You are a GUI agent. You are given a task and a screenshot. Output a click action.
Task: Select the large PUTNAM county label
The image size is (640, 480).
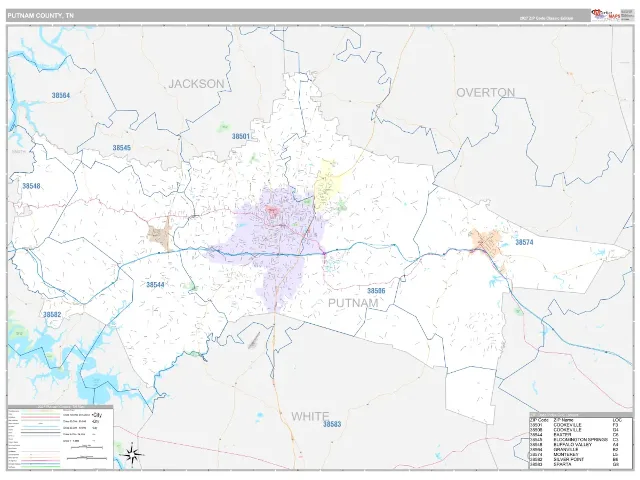(x=353, y=303)
